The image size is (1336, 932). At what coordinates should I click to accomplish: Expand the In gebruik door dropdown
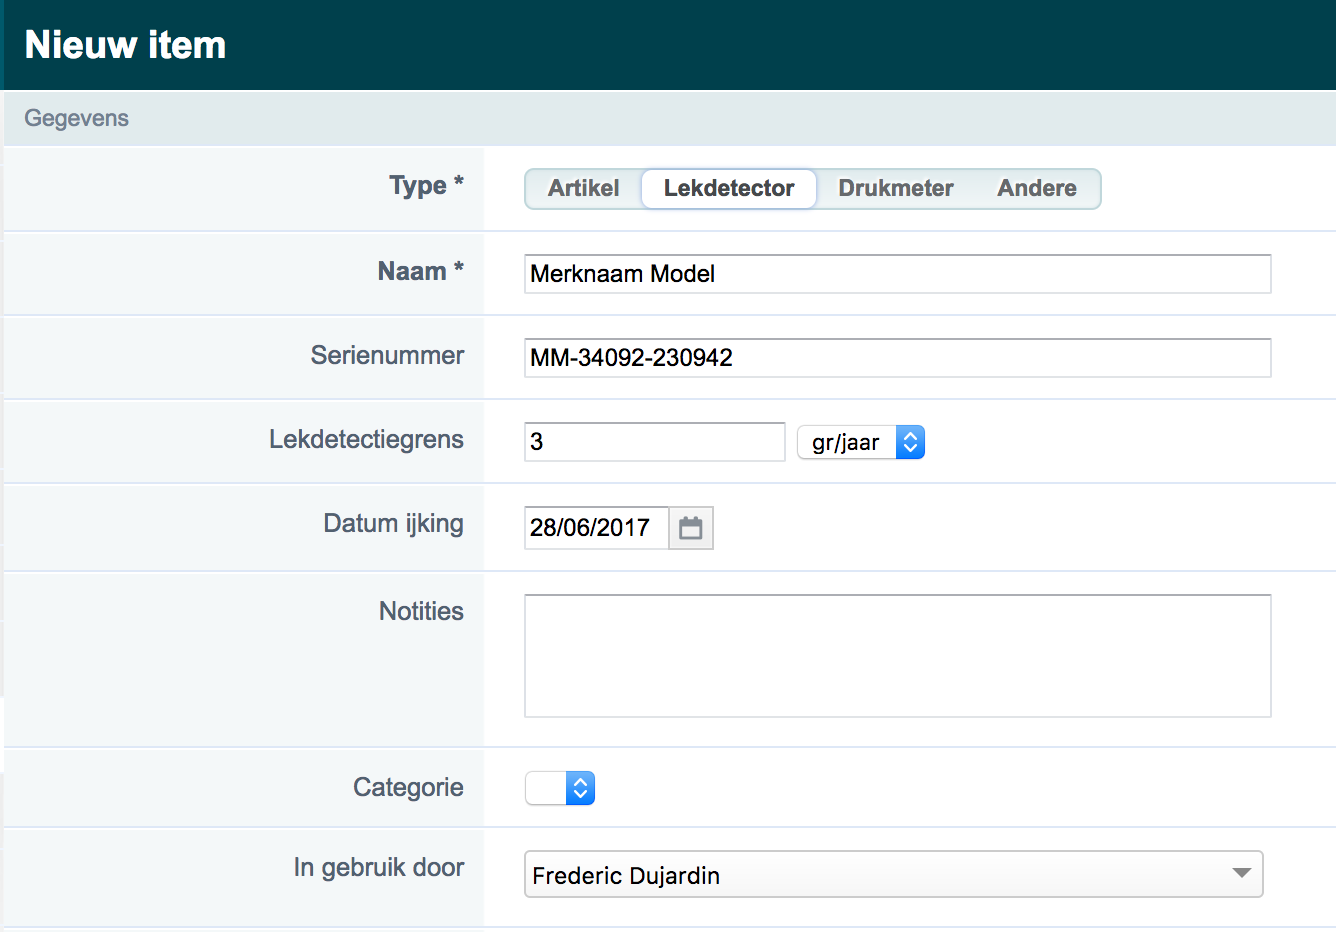(894, 874)
